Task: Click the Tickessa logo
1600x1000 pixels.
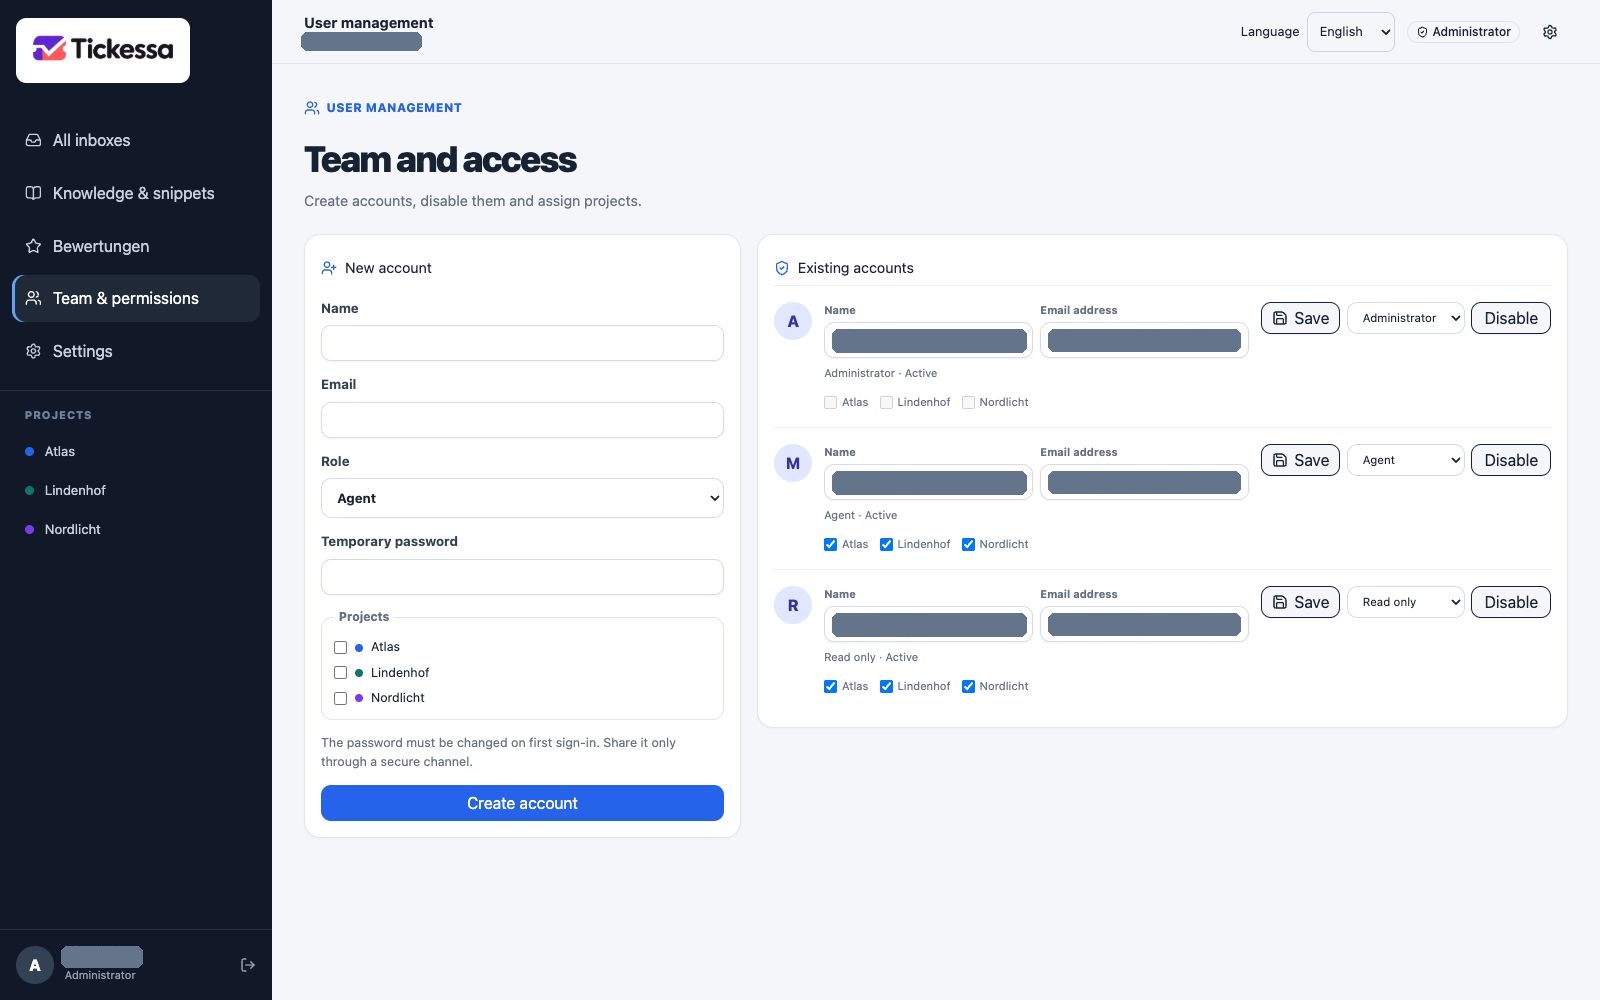Action: click(x=103, y=50)
